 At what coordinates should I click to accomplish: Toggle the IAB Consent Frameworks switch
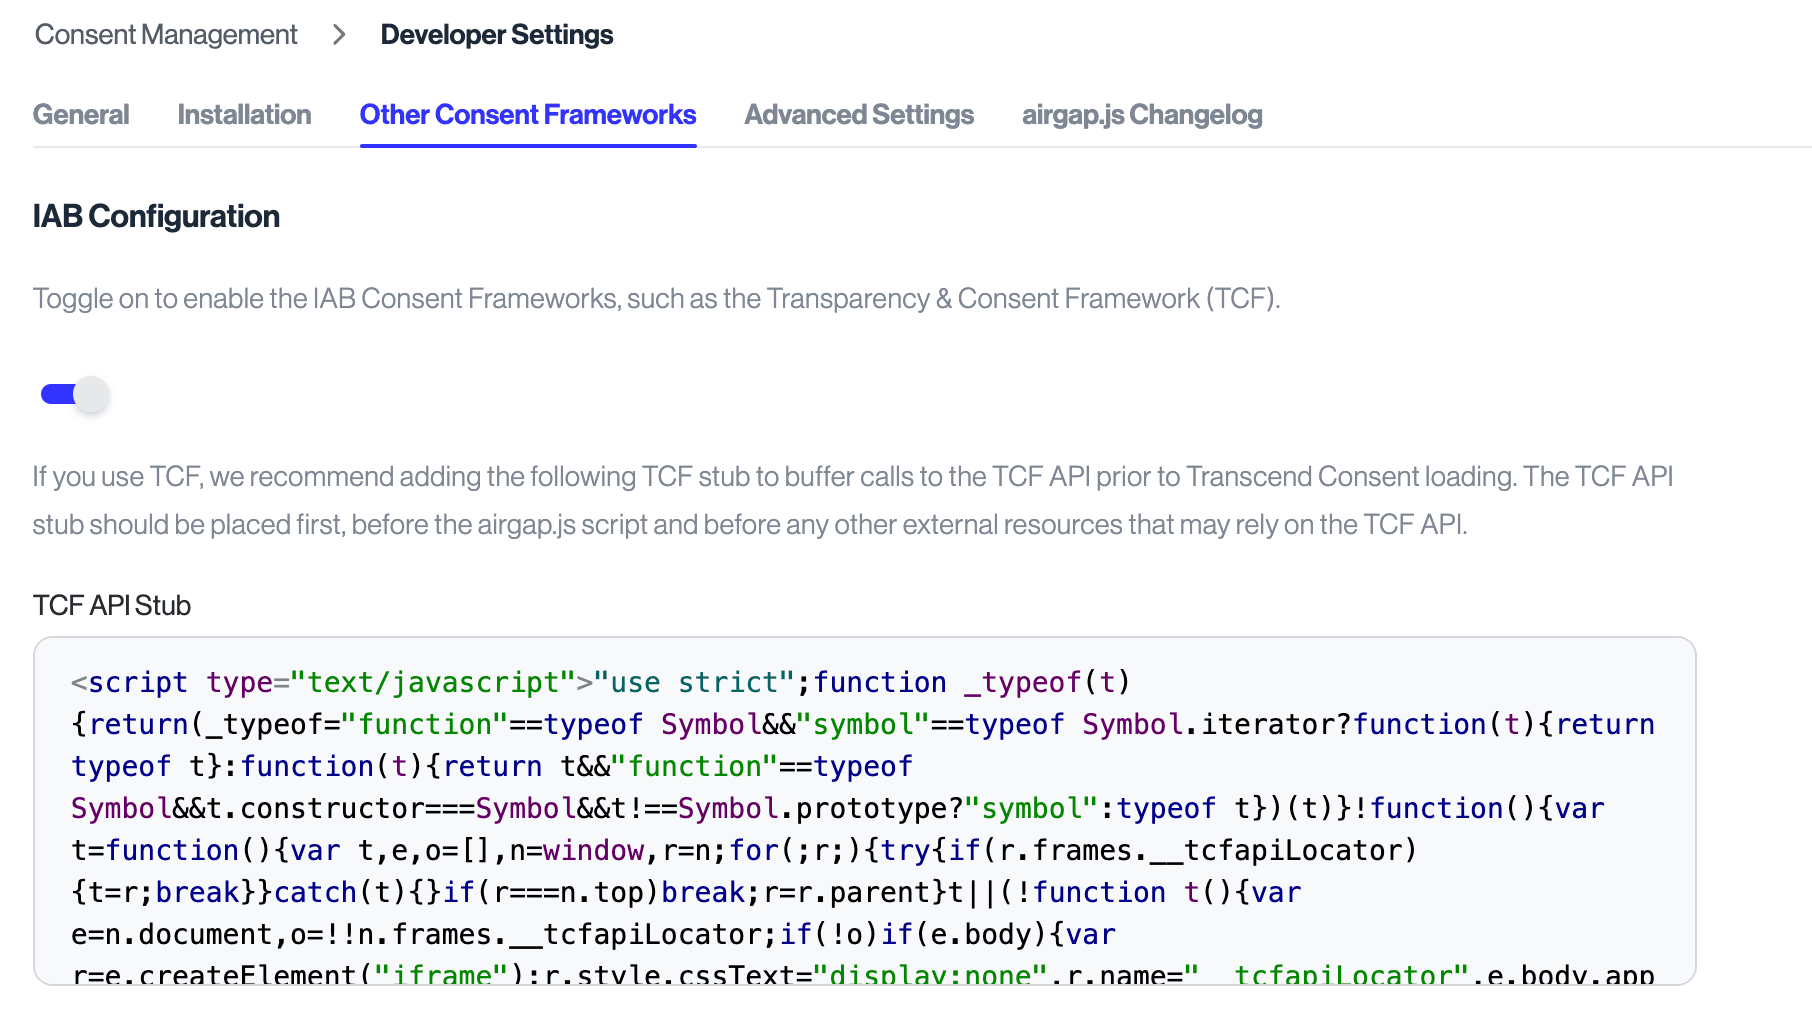pyautogui.click(x=74, y=395)
